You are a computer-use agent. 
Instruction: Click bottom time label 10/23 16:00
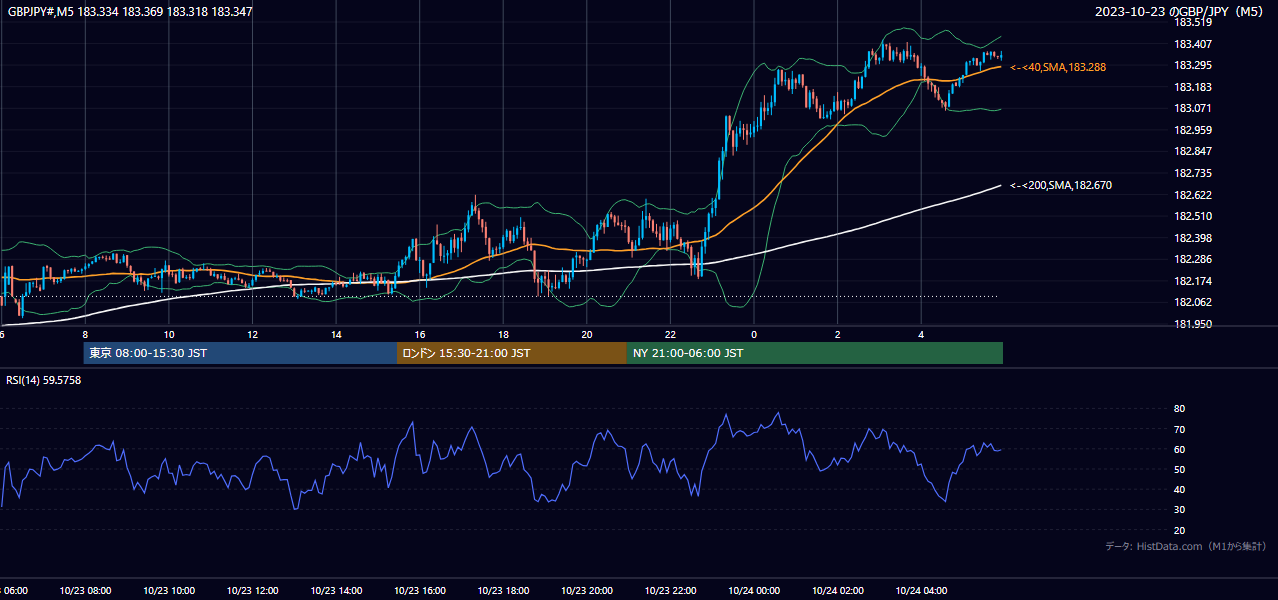pos(420,590)
